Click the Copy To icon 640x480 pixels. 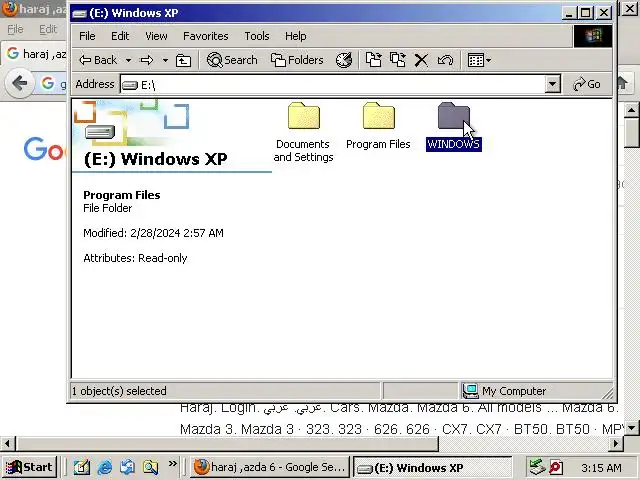coord(398,60)
